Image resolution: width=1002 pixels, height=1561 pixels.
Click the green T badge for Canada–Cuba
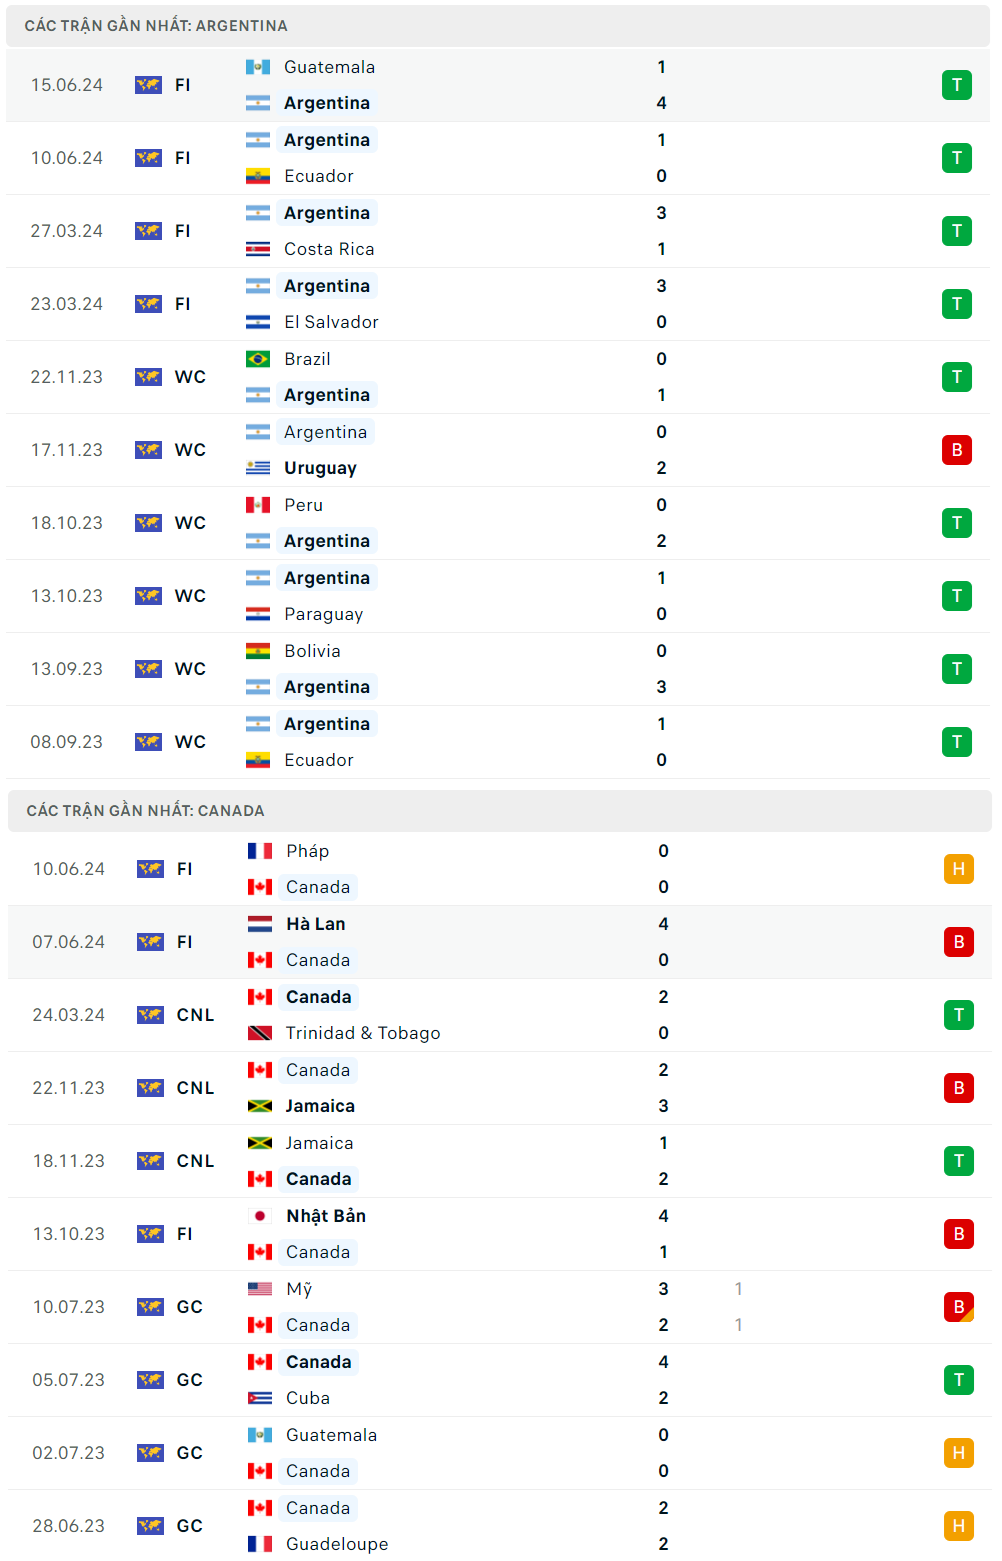point(958,1380)
